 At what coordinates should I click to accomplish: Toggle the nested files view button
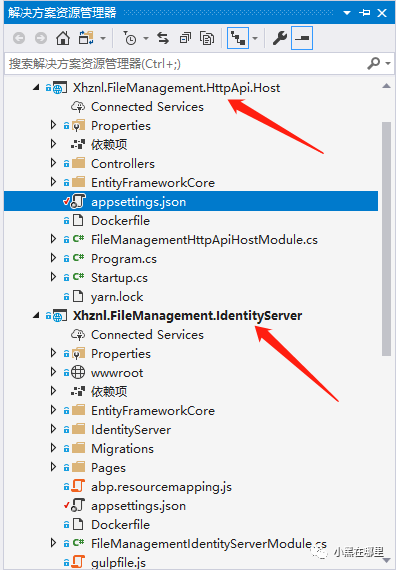pos(238,38)
